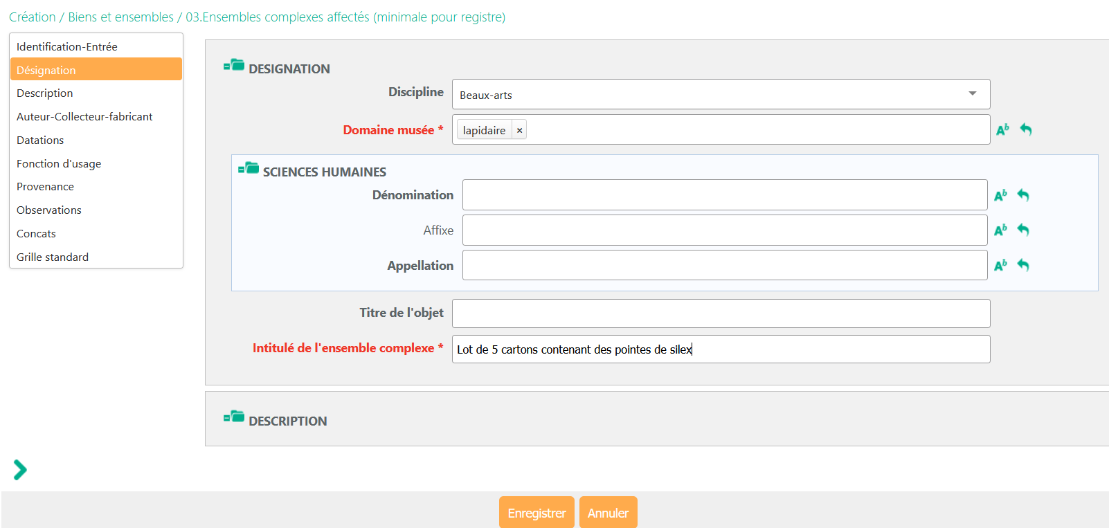
Task: Open the Discipline dropdown showing Beaux-arts
Action: [x=720, y=95]
